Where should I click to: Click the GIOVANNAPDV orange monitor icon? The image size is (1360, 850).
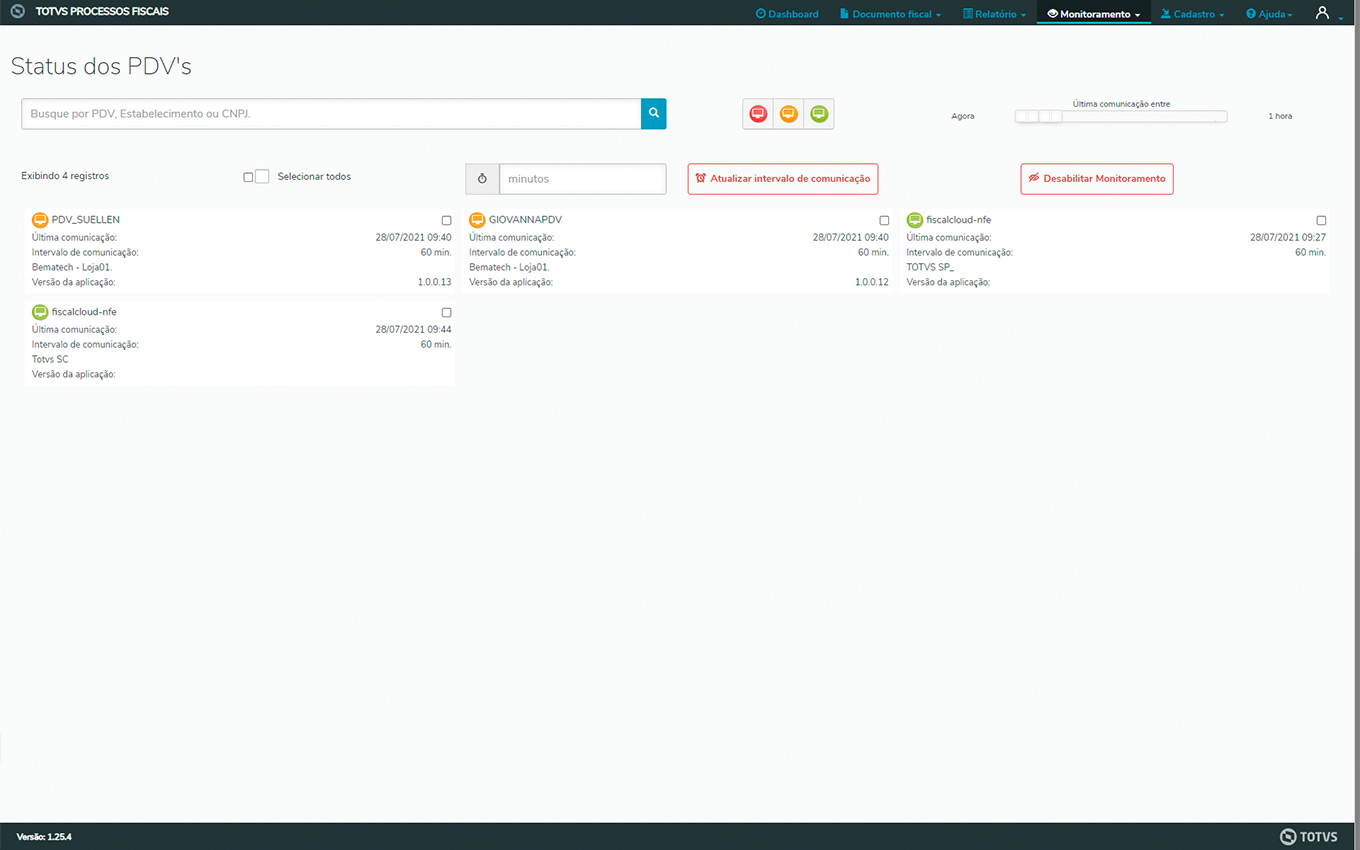click(x=477, y=220)
